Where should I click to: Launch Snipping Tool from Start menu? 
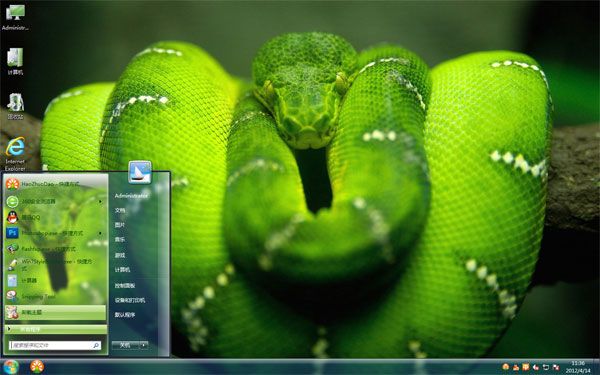(x=56, y=296)
